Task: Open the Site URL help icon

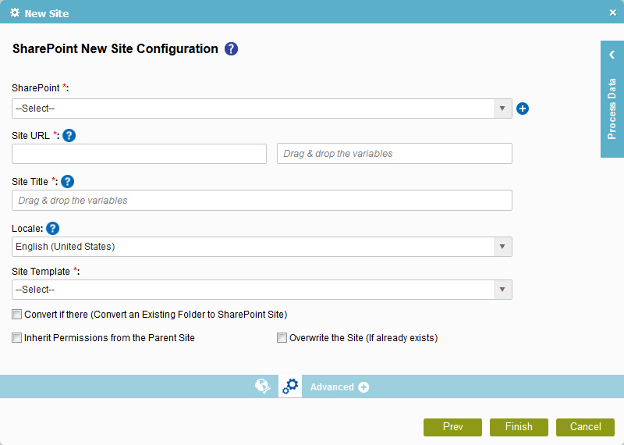Action: tap(69, 136)
